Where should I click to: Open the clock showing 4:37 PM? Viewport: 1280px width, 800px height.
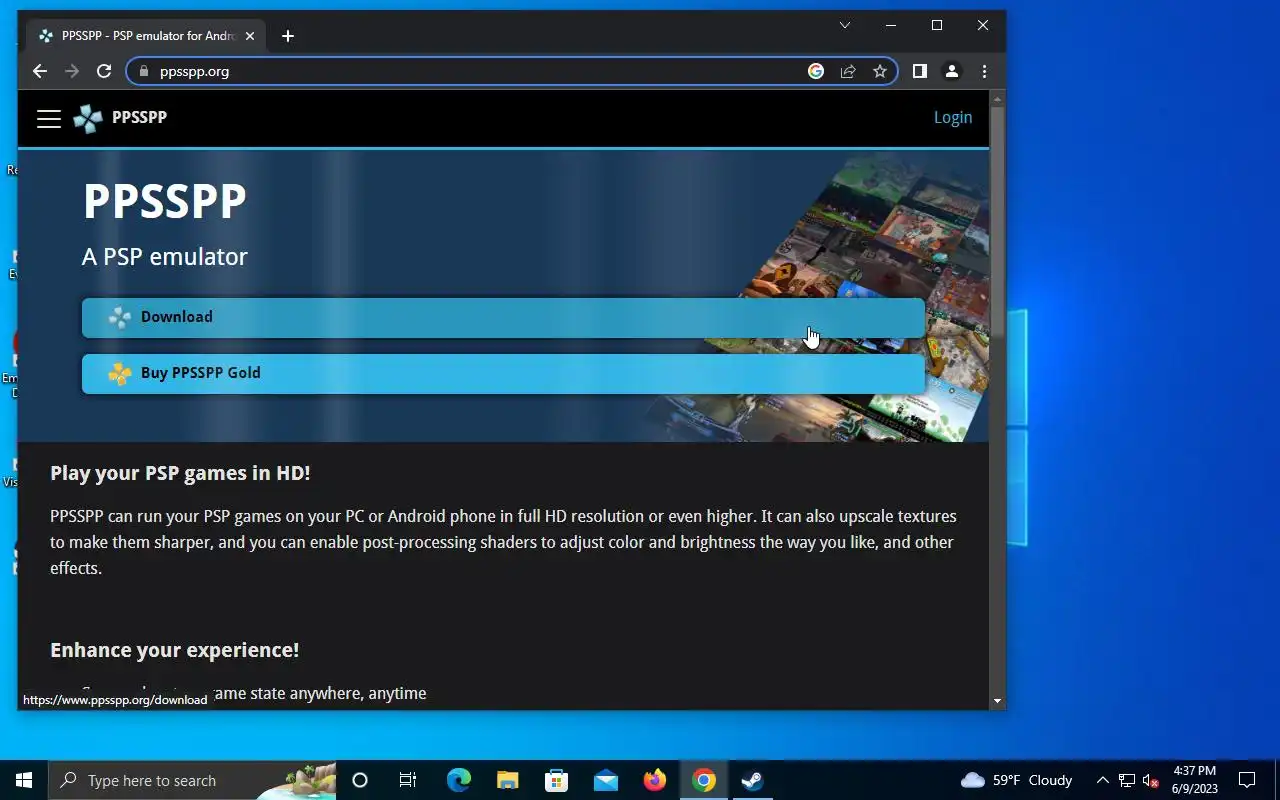[1195, 780]
